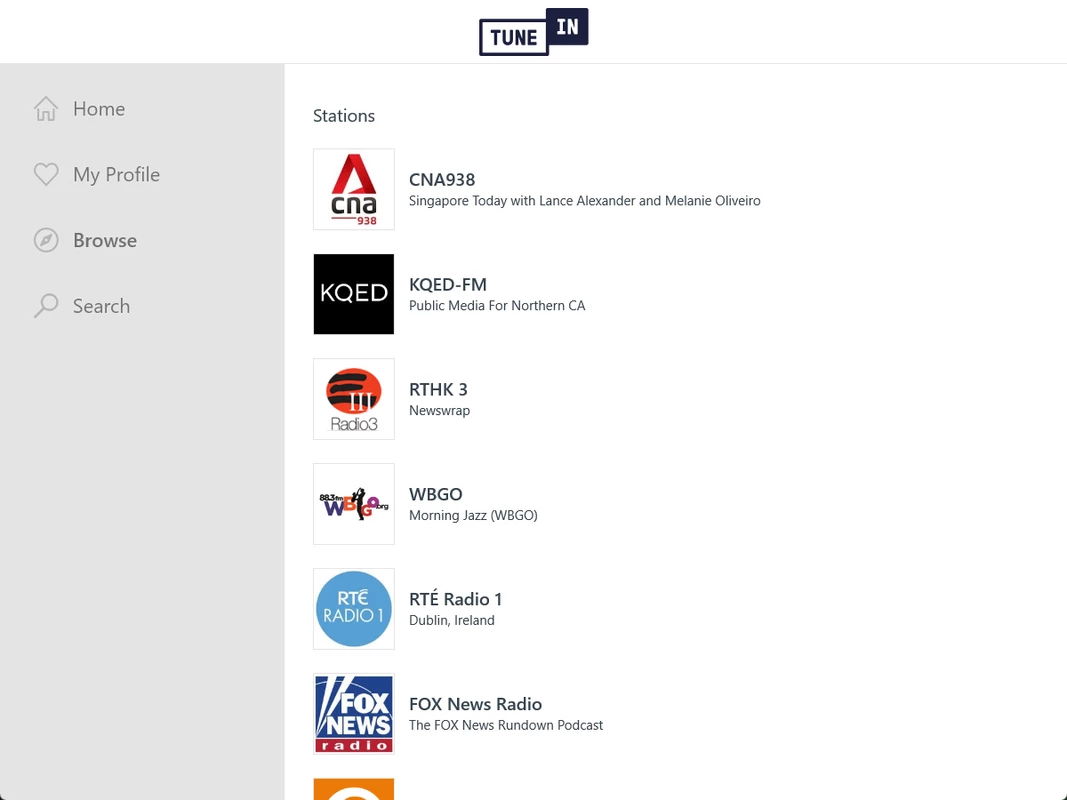Select the FOX News Radio logo
The width and height of the screenshot is (1067, 800).
[x=354, y=714]
